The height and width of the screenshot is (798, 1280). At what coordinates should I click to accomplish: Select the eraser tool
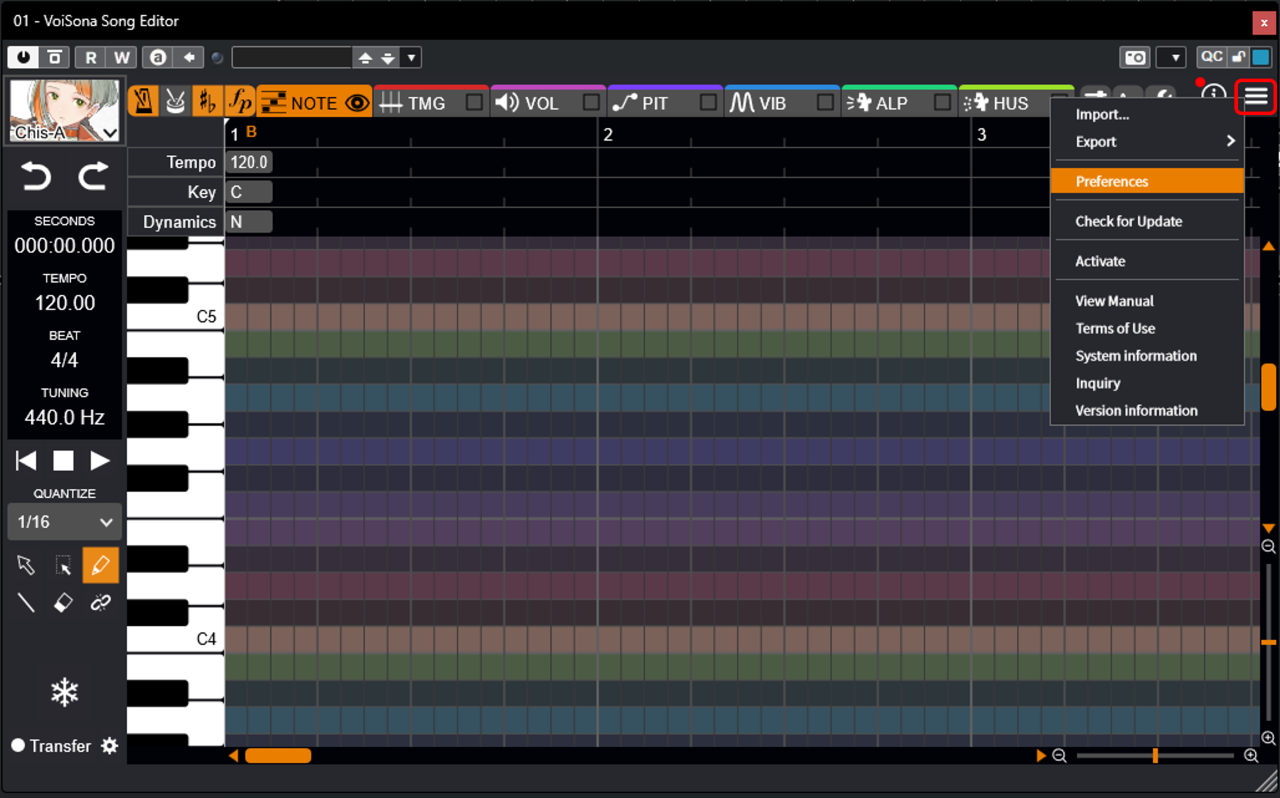[63, 602]
